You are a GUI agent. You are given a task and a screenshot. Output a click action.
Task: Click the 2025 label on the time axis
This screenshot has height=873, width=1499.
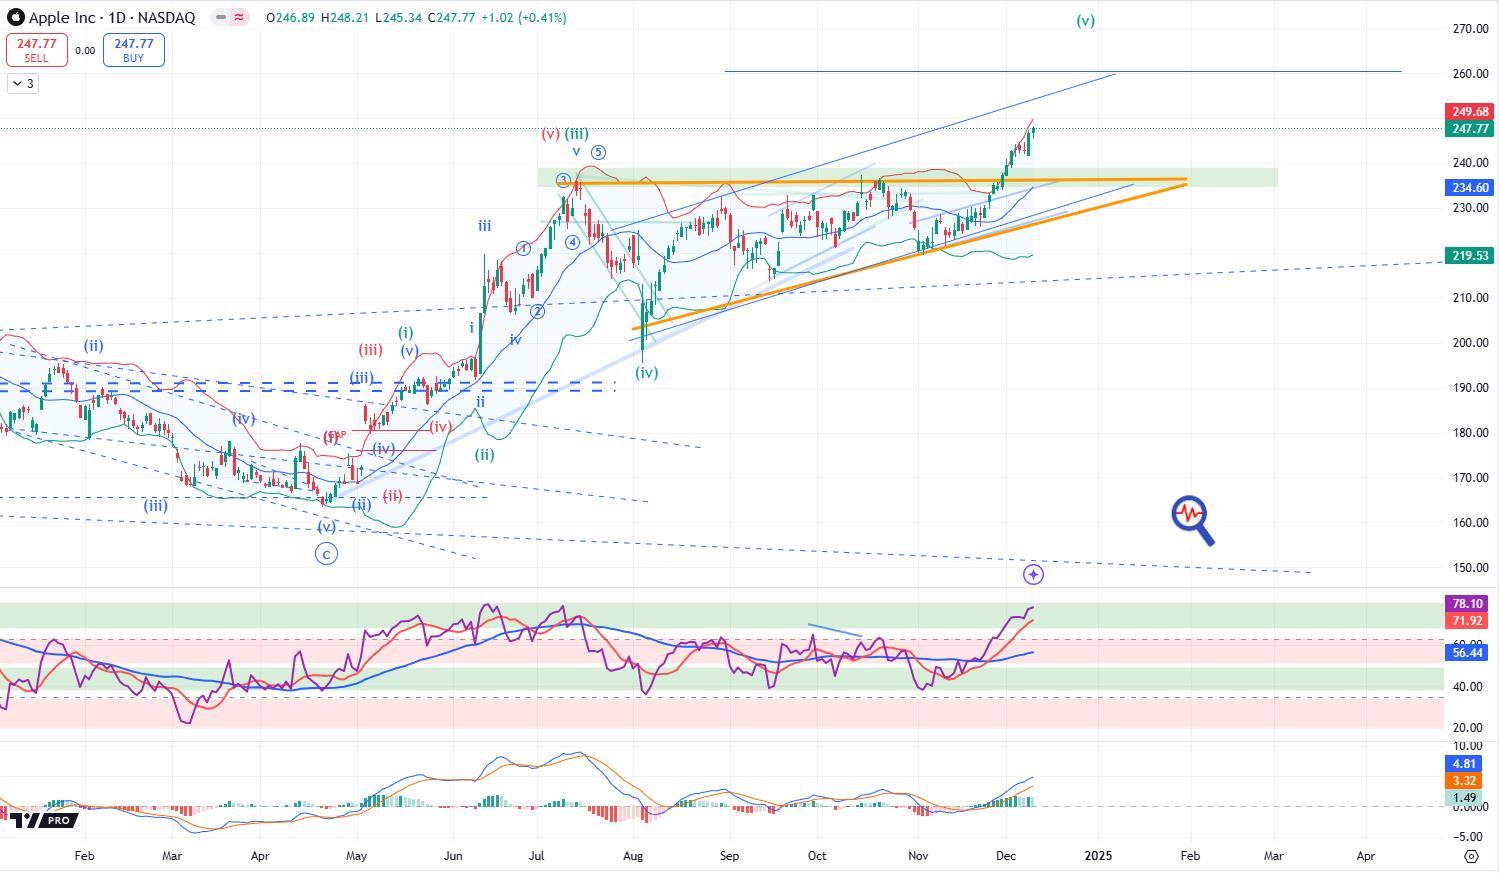[1098, 856]
